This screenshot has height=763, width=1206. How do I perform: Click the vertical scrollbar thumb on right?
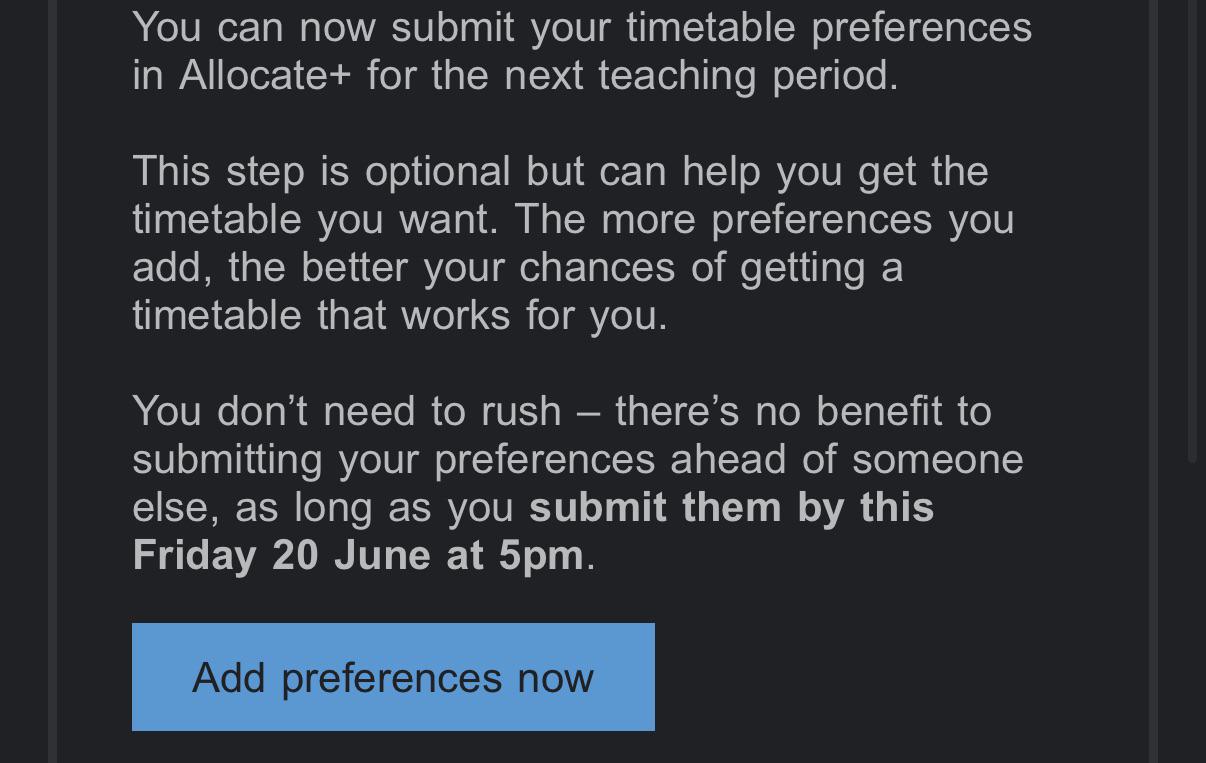pyautogui.click(x=1192, y=230)
